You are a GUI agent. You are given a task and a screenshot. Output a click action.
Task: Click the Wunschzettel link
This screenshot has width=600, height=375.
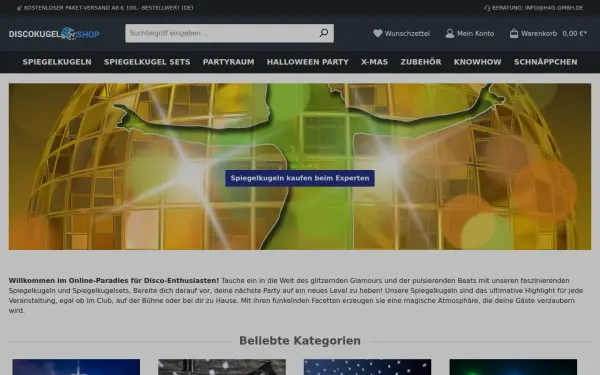click(407, 34)
